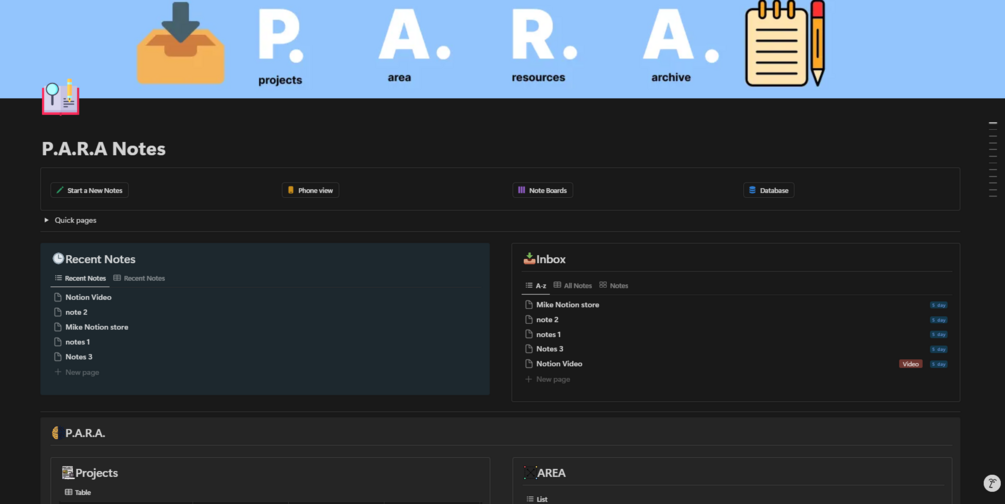Click the P.A.R.A. section heading text

tap(85, 433)
